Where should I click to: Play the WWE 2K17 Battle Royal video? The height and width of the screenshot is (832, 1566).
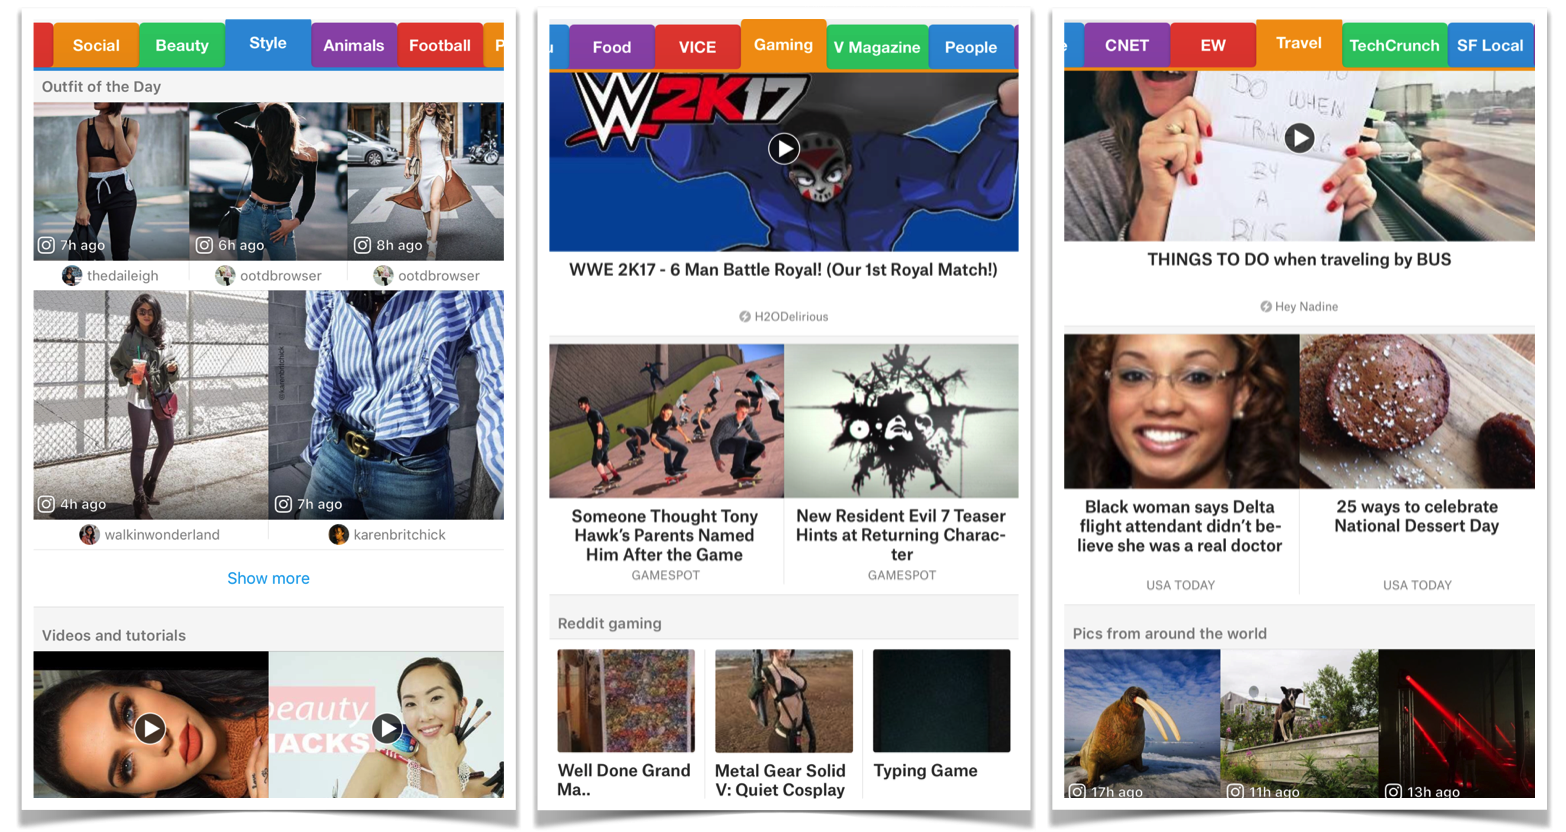pyautogui.click(x=784, y=149)
